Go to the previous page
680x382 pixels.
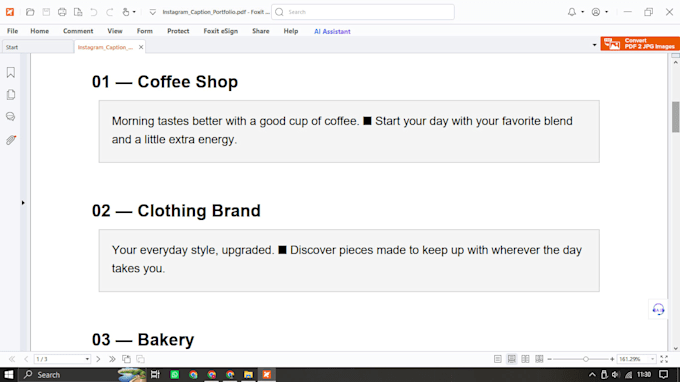pos(26,359)
